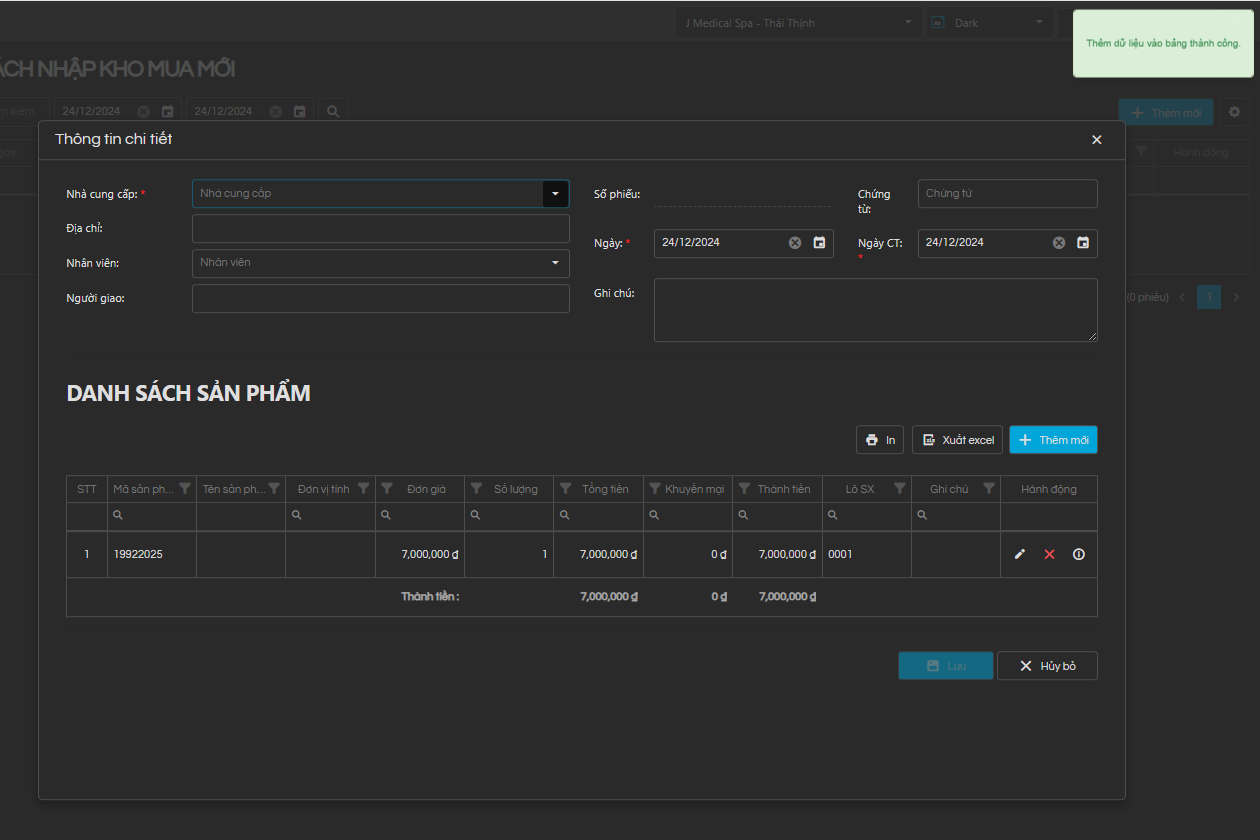The image size is (1260, 840).
Task: Add new product with Thêm mới button
Action: point(1053,440)
